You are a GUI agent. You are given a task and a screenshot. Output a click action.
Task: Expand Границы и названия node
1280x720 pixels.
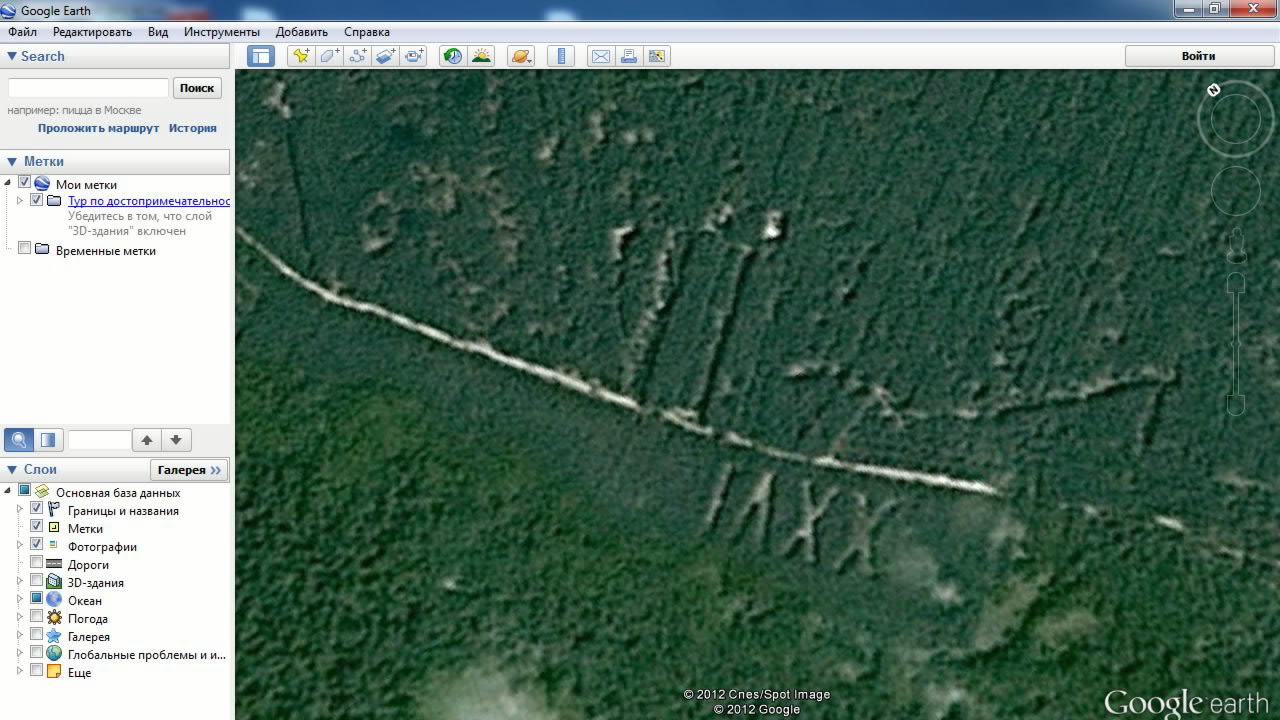pyautogui.click(x=20, y=510)
